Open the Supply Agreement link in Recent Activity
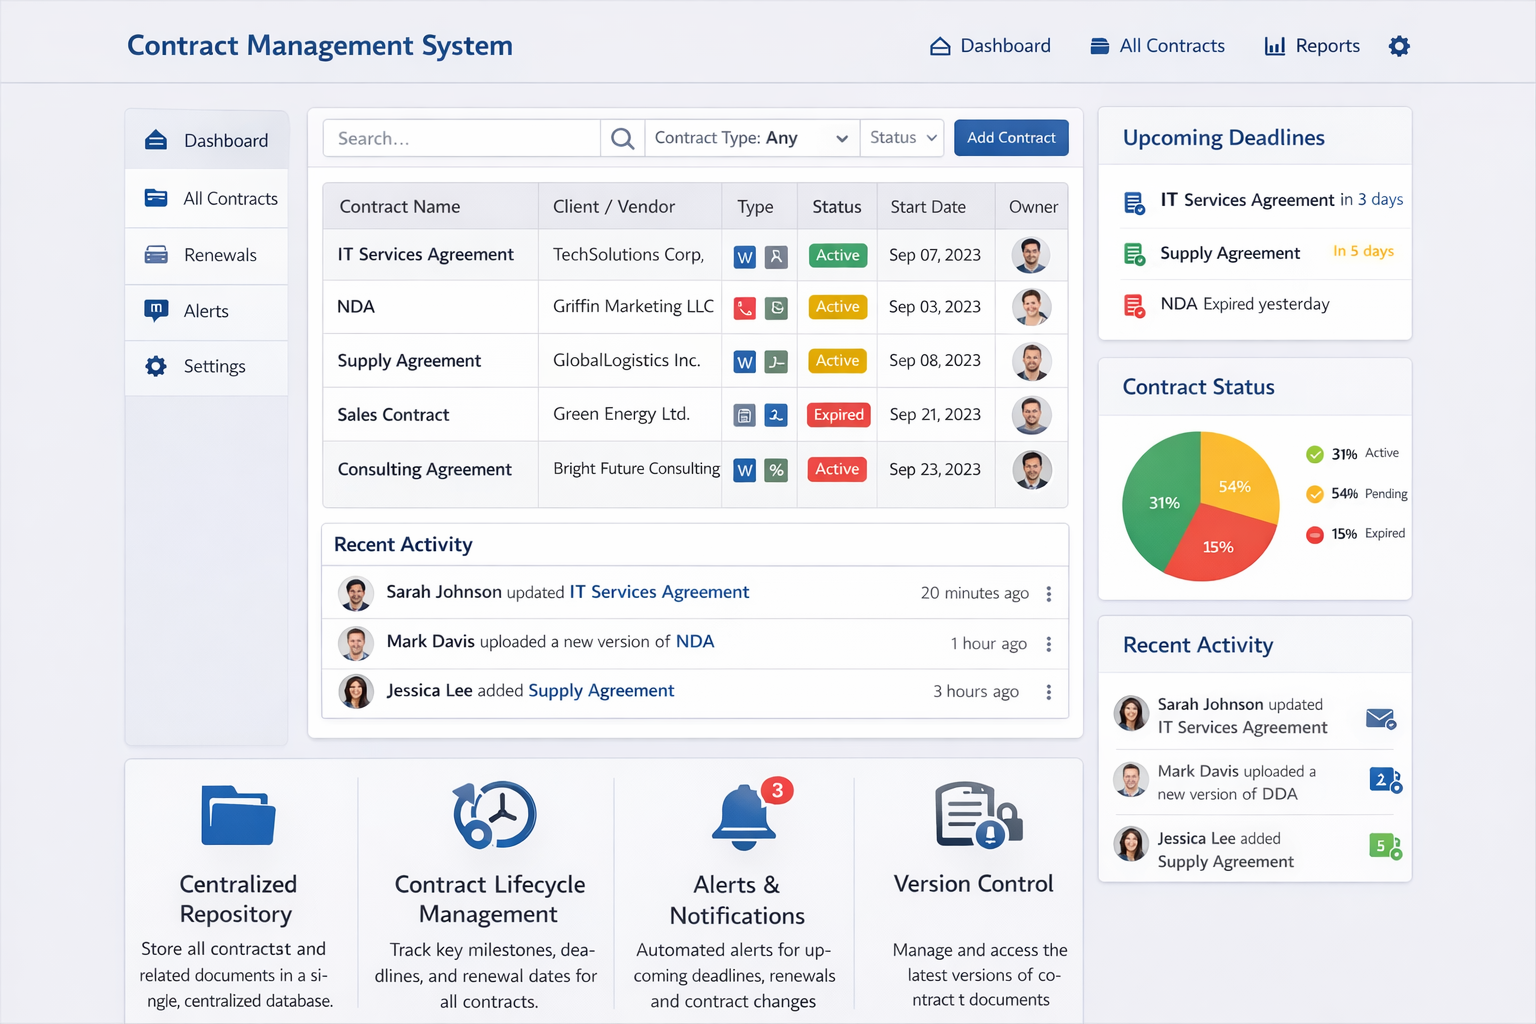The width and height of the screenshot is (1536, 1024). click(600, 690)
